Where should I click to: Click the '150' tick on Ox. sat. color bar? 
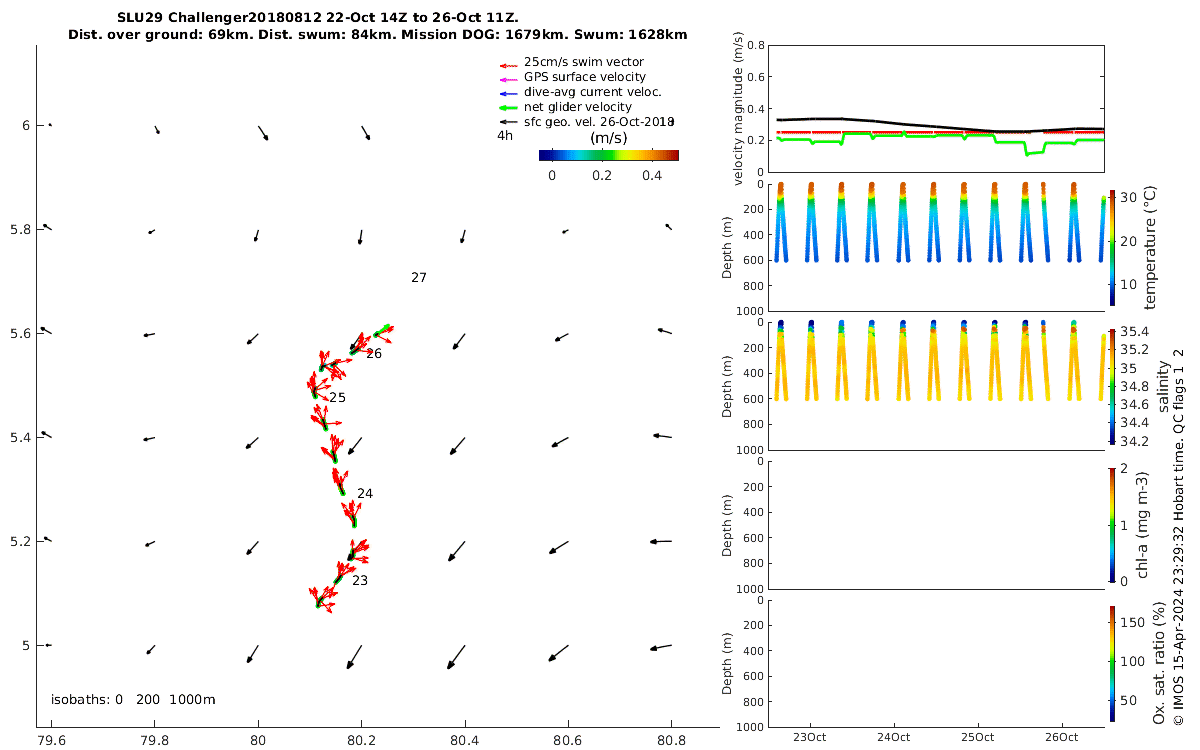[1130, 622]
